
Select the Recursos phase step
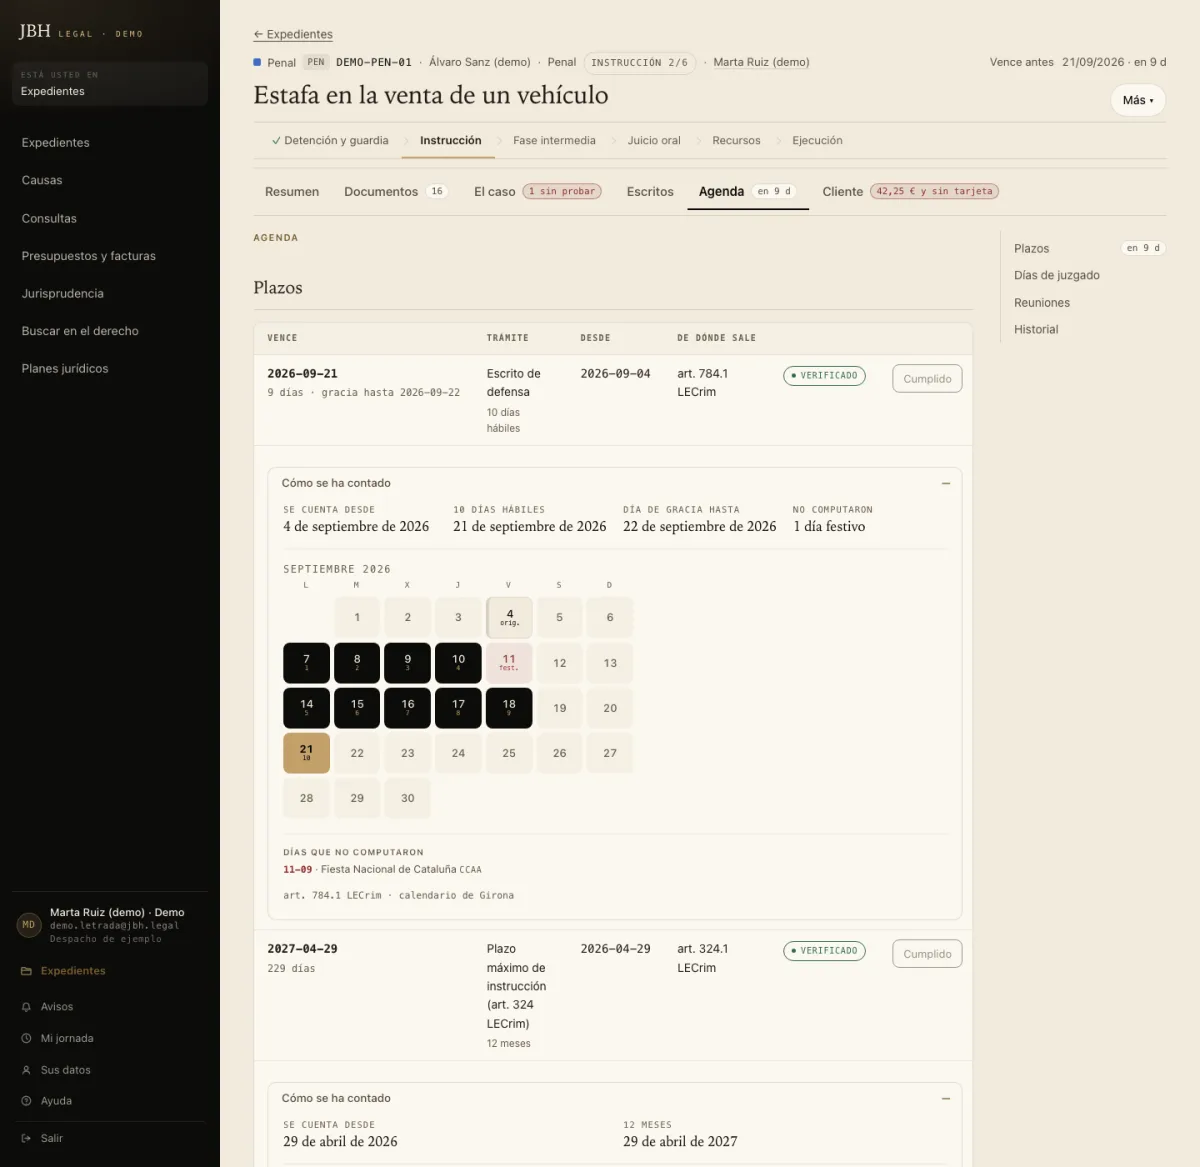(736, 141)
